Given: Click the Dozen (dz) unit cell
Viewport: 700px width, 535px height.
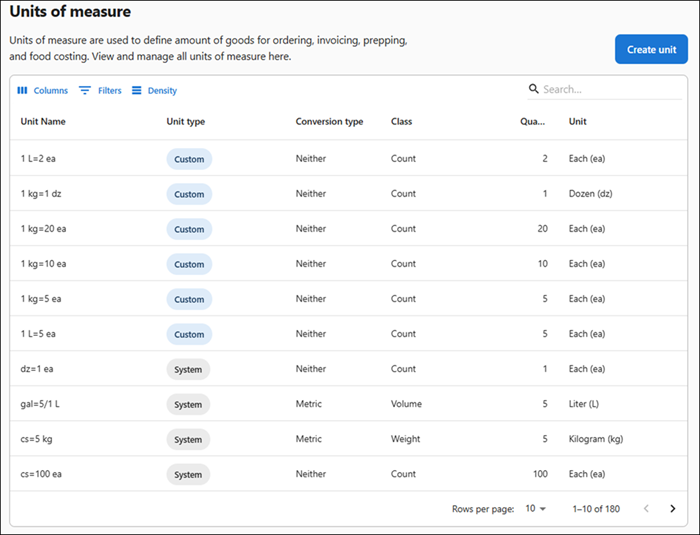Looking at the screenshot, I should click(591, 194).
